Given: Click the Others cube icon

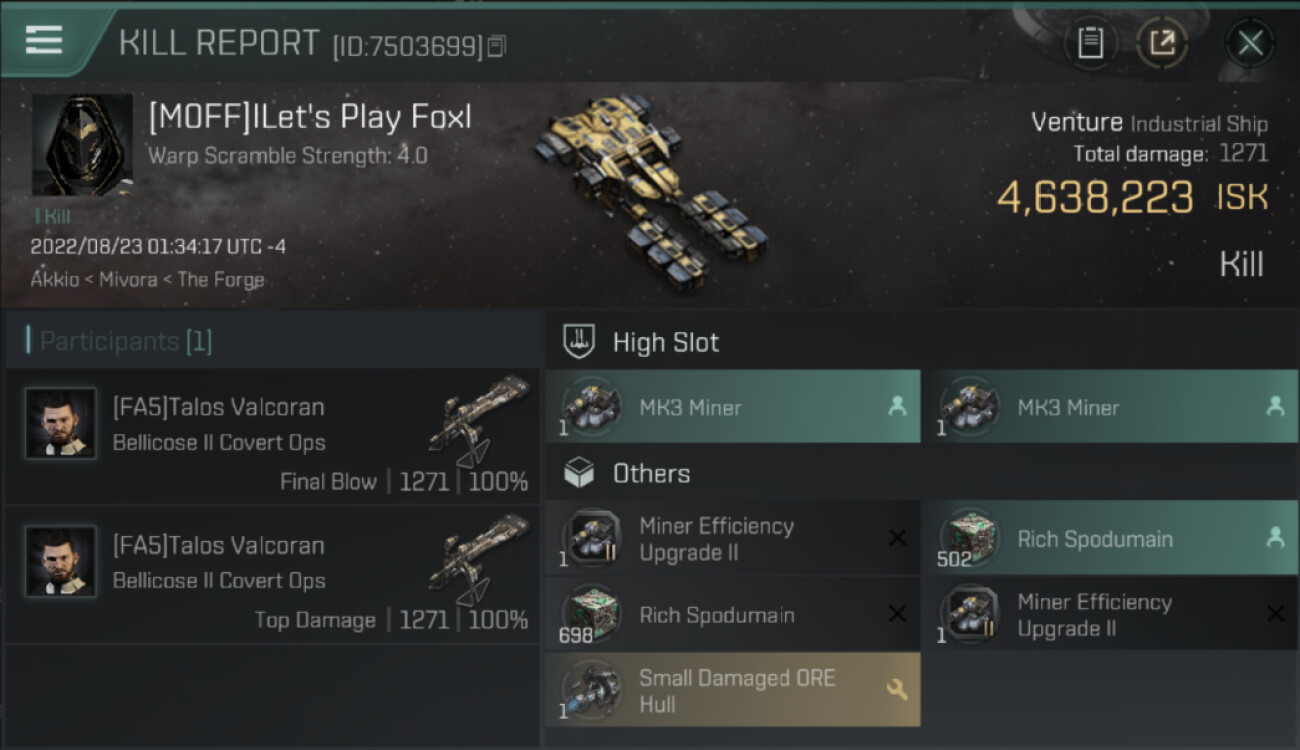Looking at the screenshot, I should point(579,473).
